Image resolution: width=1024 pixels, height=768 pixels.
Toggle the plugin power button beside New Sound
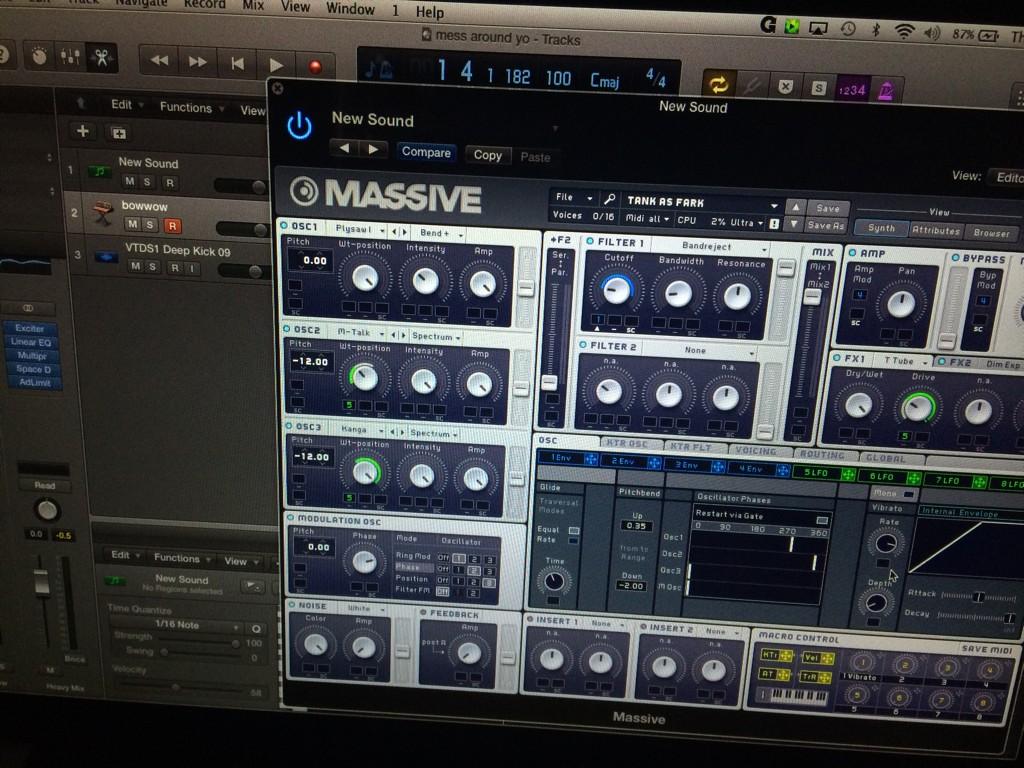click(x=299, y=126)
